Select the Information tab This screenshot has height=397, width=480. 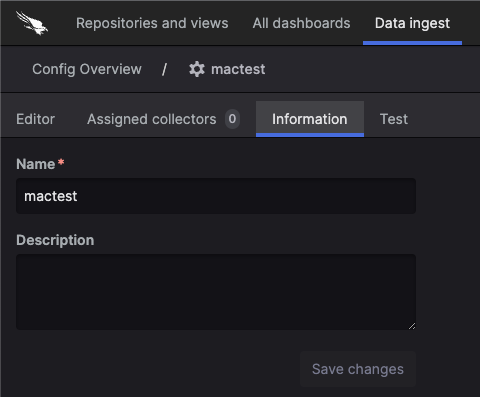click(310, 119)
